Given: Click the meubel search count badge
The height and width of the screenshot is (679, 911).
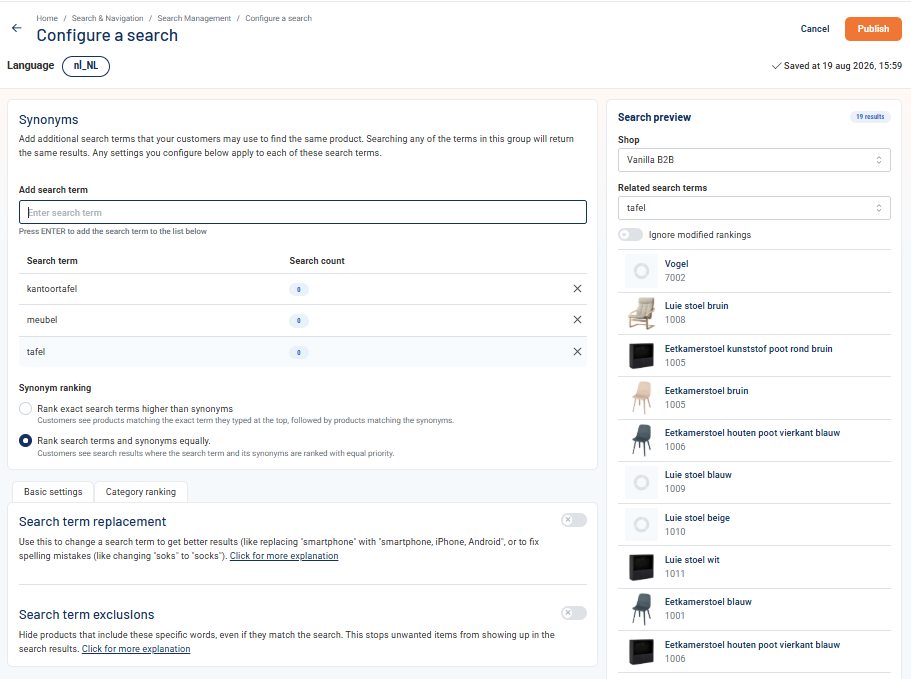Looking at the screenshot, I should coord(299,321).
